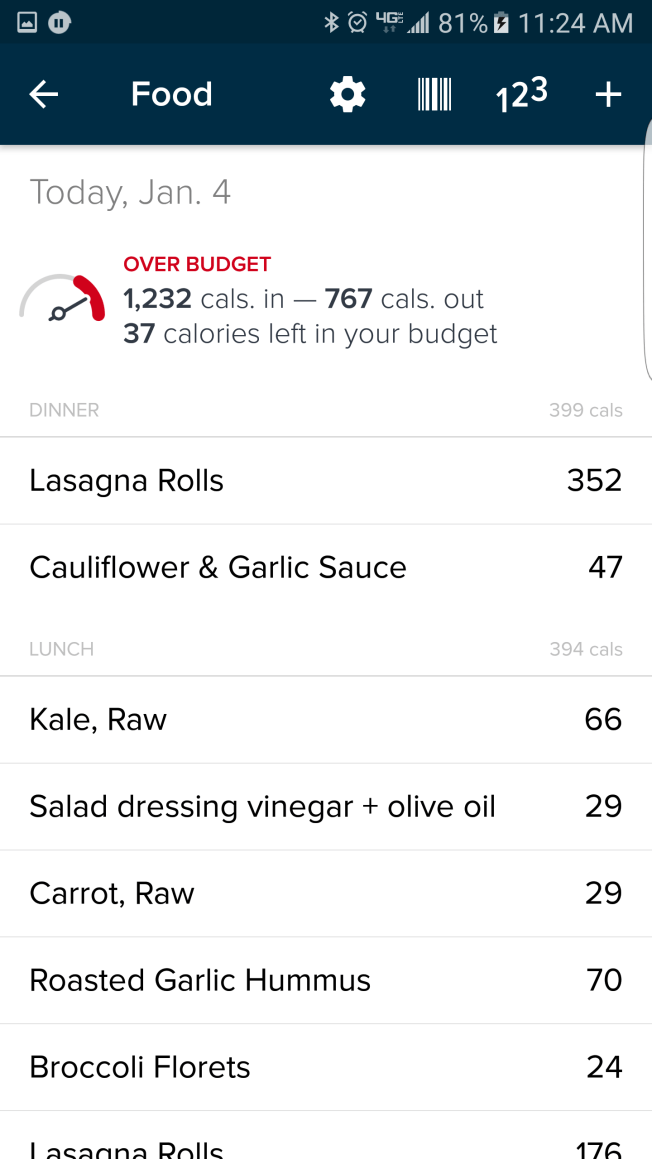Select the Broccoli Florets entry

pos(326,1067)
